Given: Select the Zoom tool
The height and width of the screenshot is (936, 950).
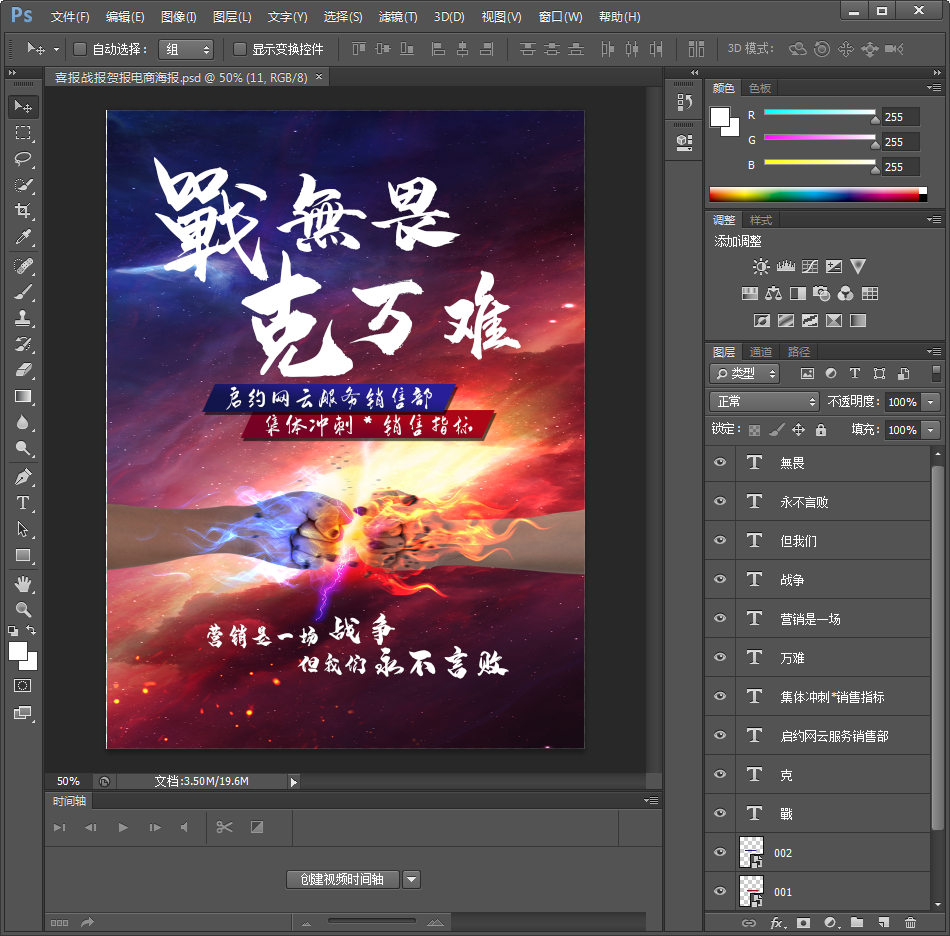Looking at the screenshot, I should coord(23,609).
